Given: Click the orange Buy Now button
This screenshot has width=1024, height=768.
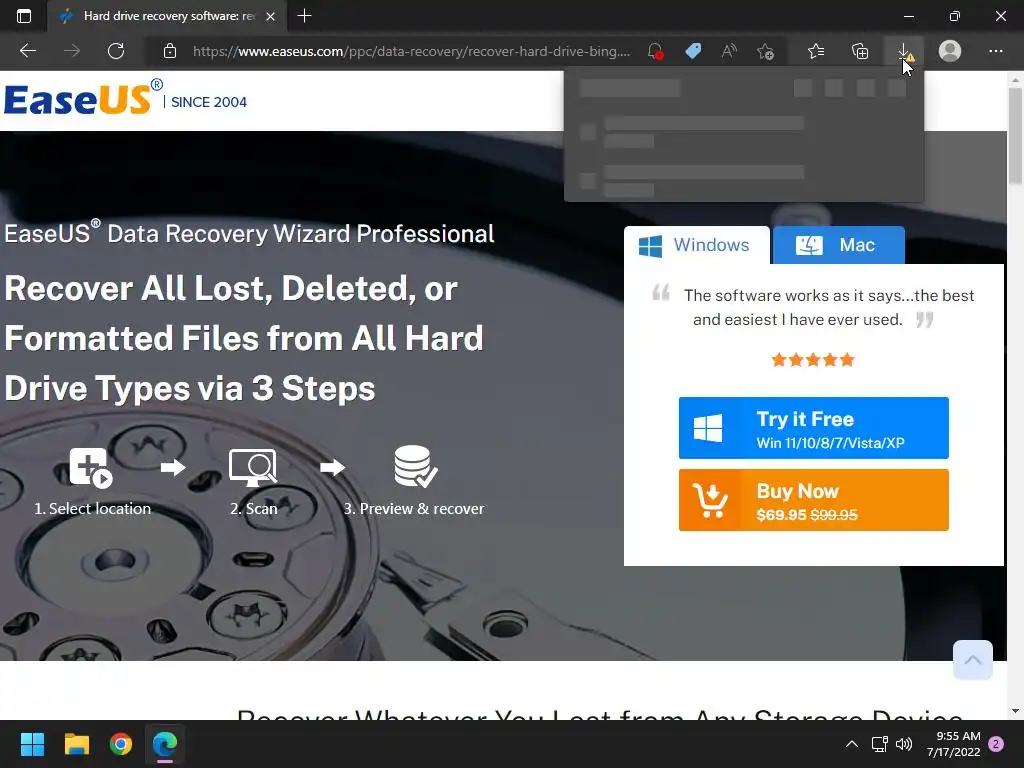Looking at the screenshot, I should click(814, 500).
